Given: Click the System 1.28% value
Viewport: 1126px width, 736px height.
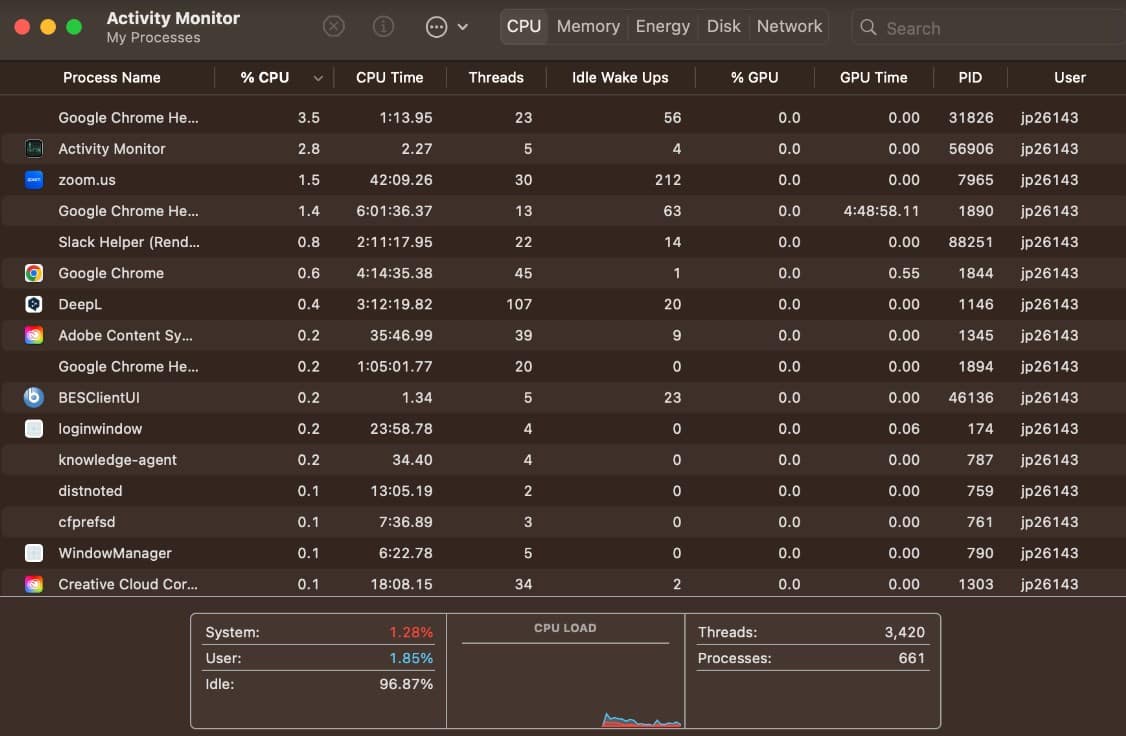Looking at the screenshot, I should tap(411, 633).
